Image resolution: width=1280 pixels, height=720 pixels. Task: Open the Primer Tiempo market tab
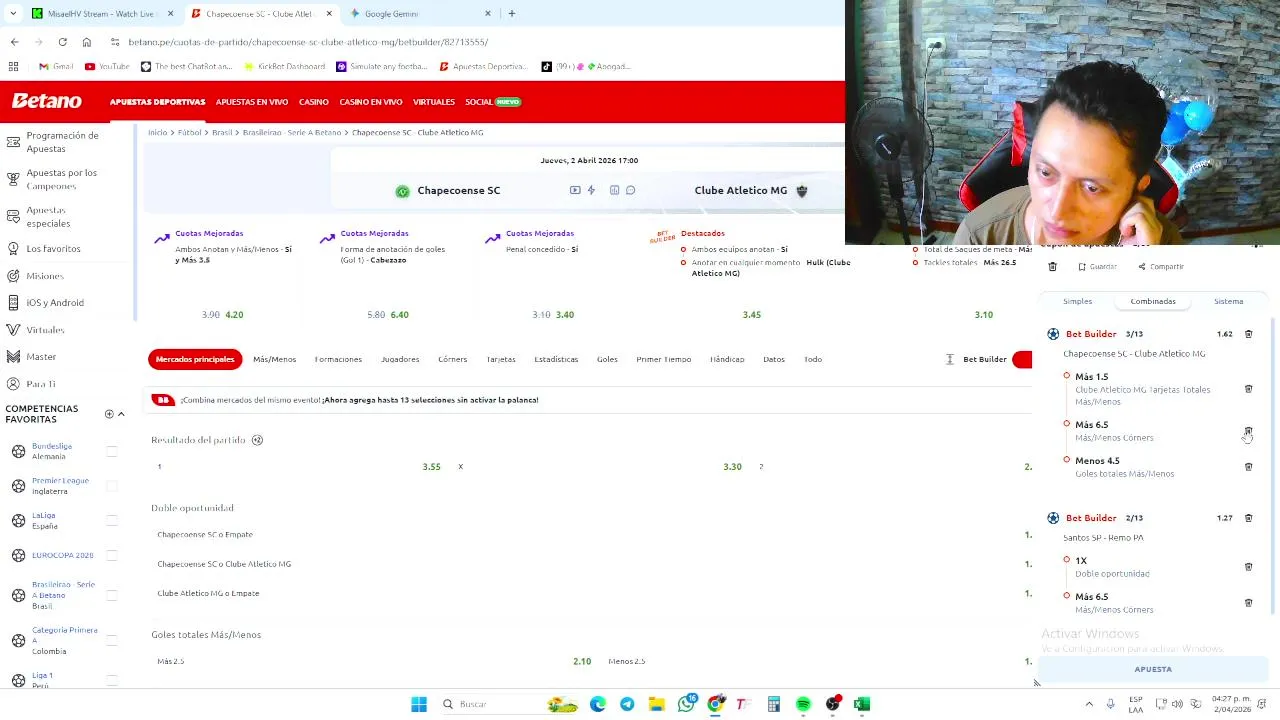(664, 359)
